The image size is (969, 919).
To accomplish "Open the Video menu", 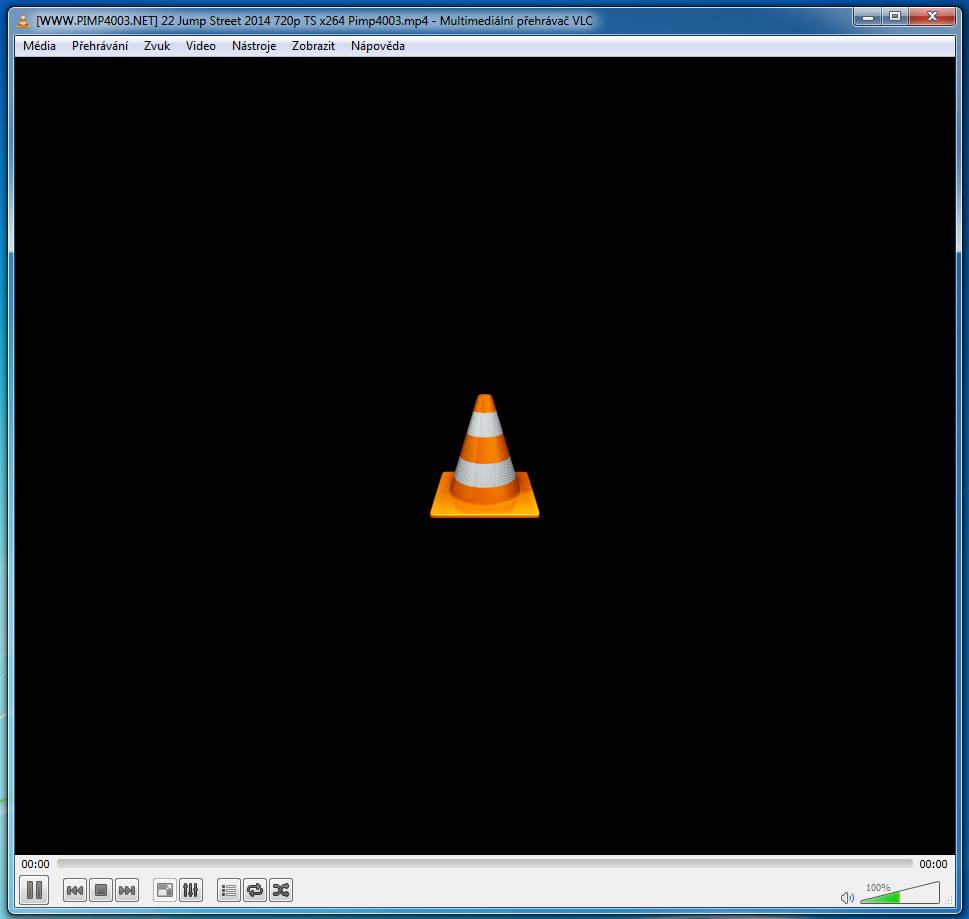I will [200, 46].
